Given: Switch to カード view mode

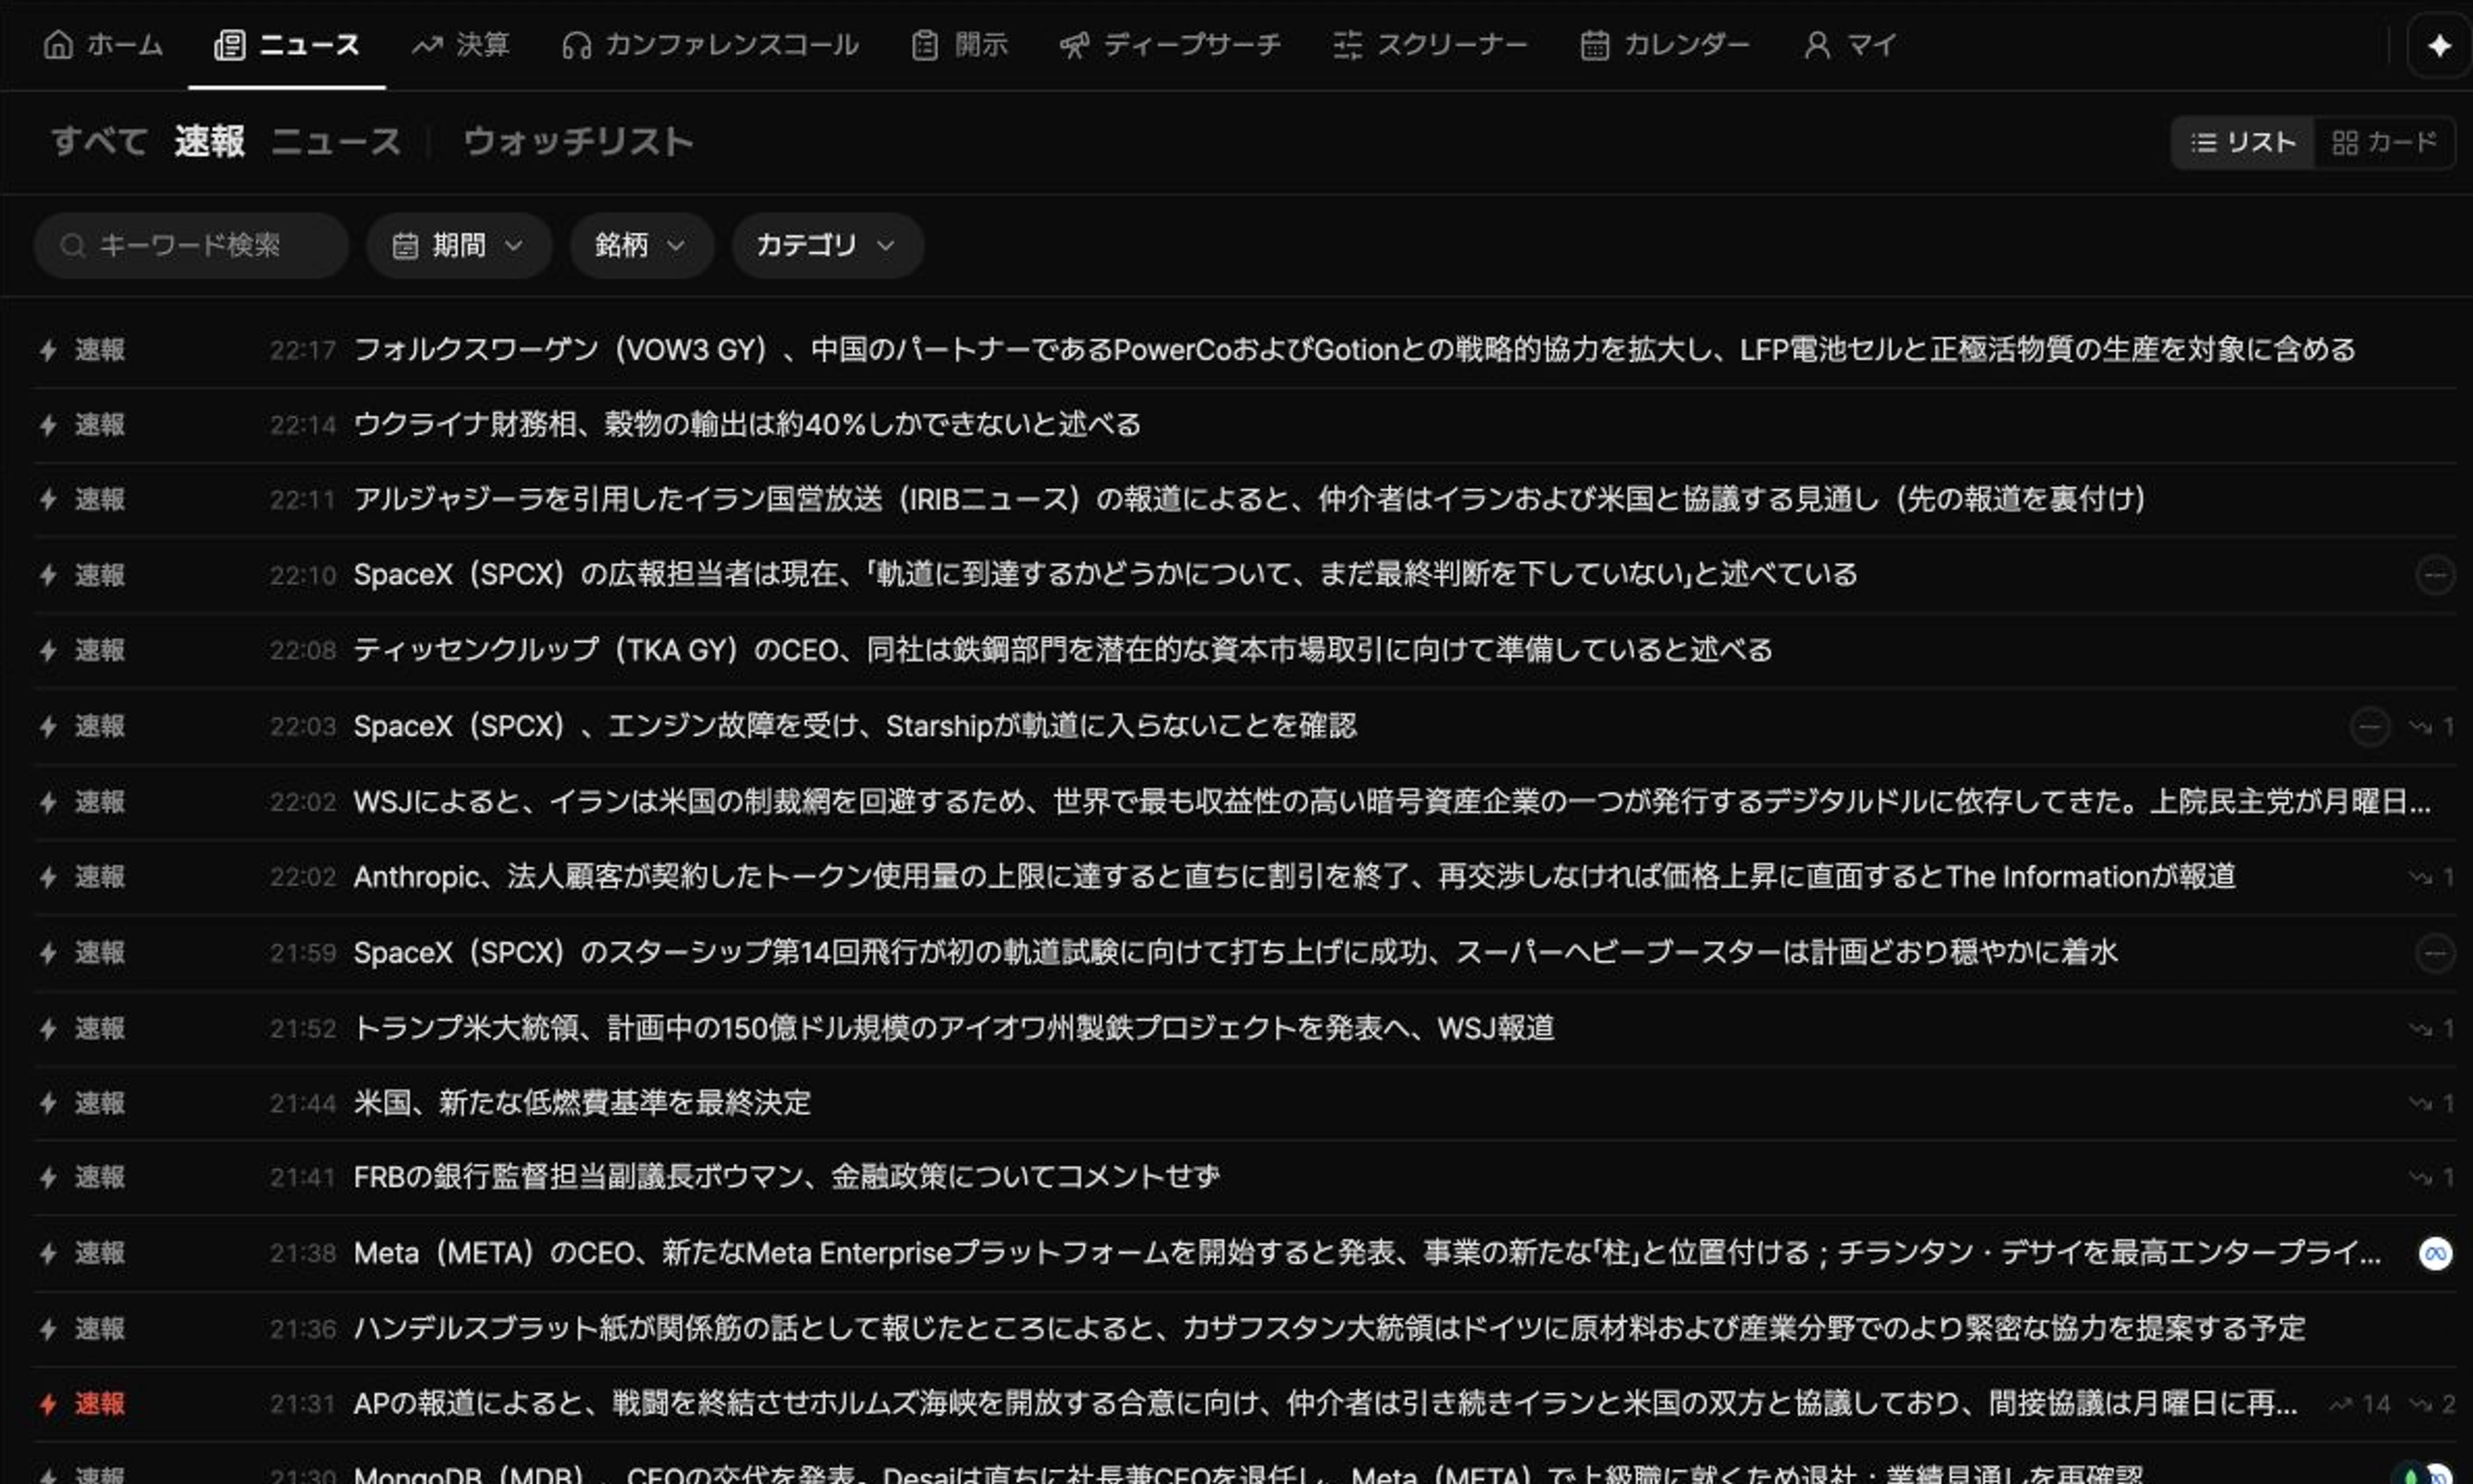Looking at the screenshot, I should [x=2383, y=143].
